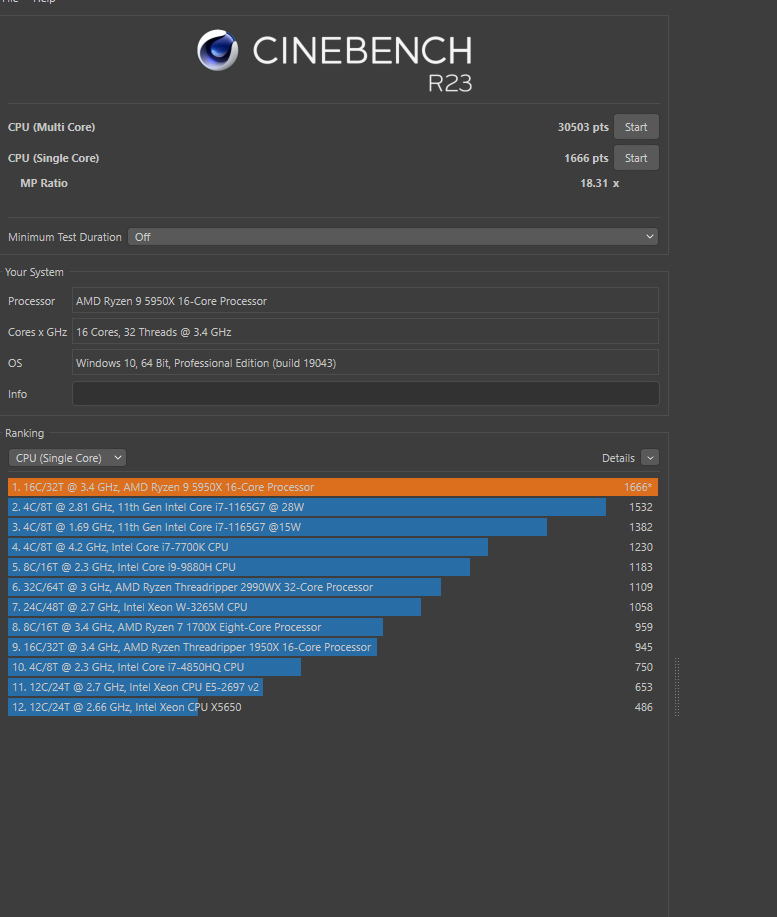The width and height of the screenshot is (777, 917).
Task: Click the 1666 pts single core score
Action: pos(586,158)
